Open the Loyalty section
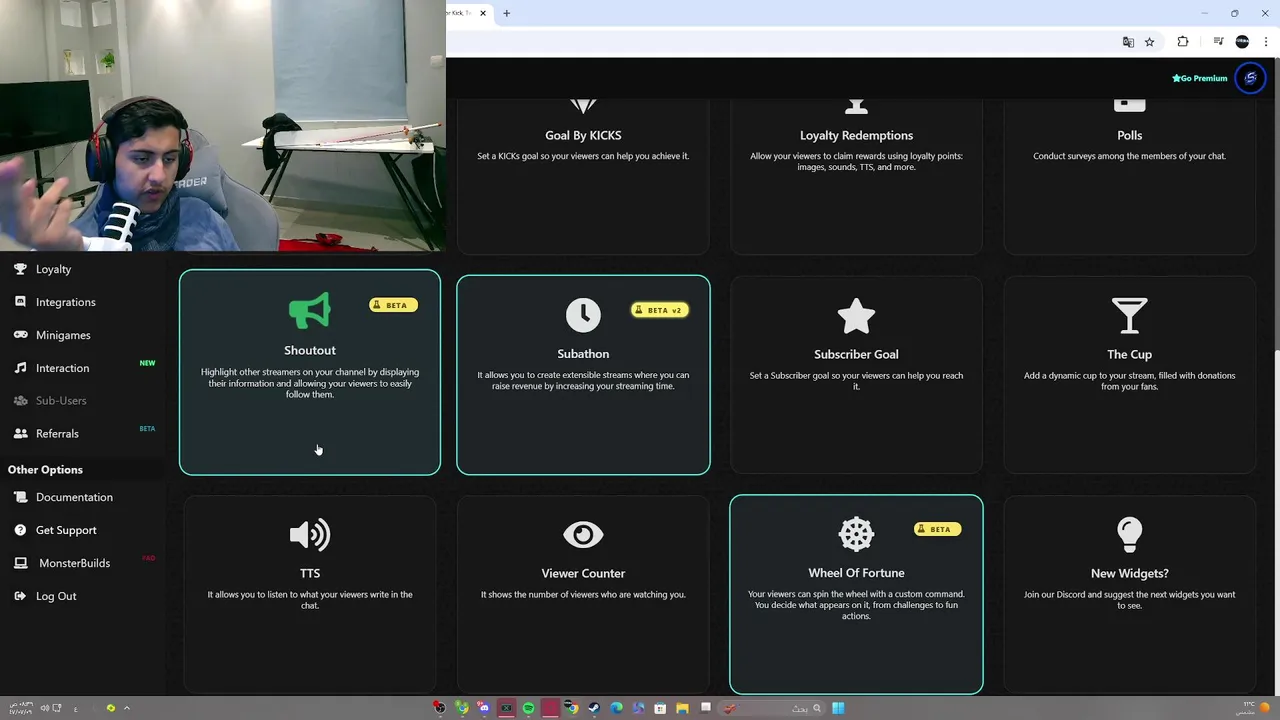This screenshot has width=1280, height=720. [x=53, y=269]
